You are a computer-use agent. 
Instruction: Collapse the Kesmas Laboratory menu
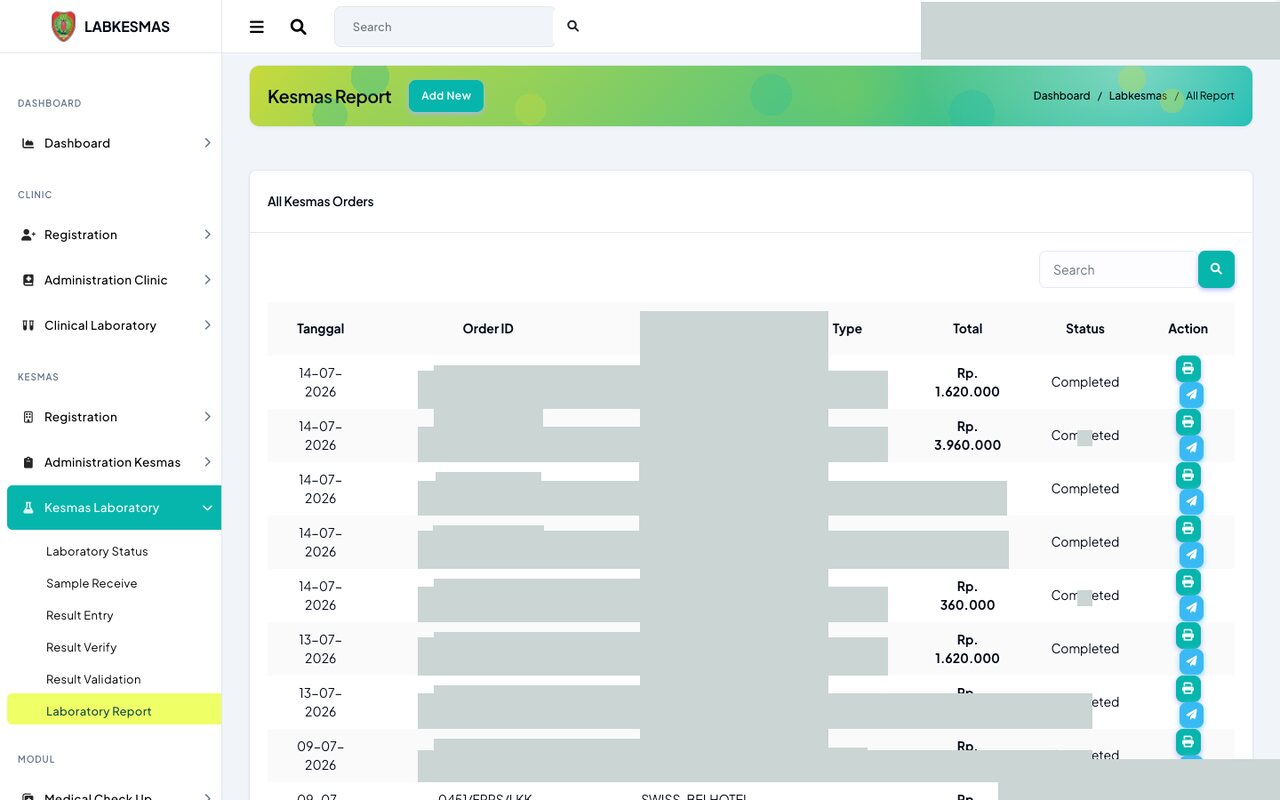point(207,508)
